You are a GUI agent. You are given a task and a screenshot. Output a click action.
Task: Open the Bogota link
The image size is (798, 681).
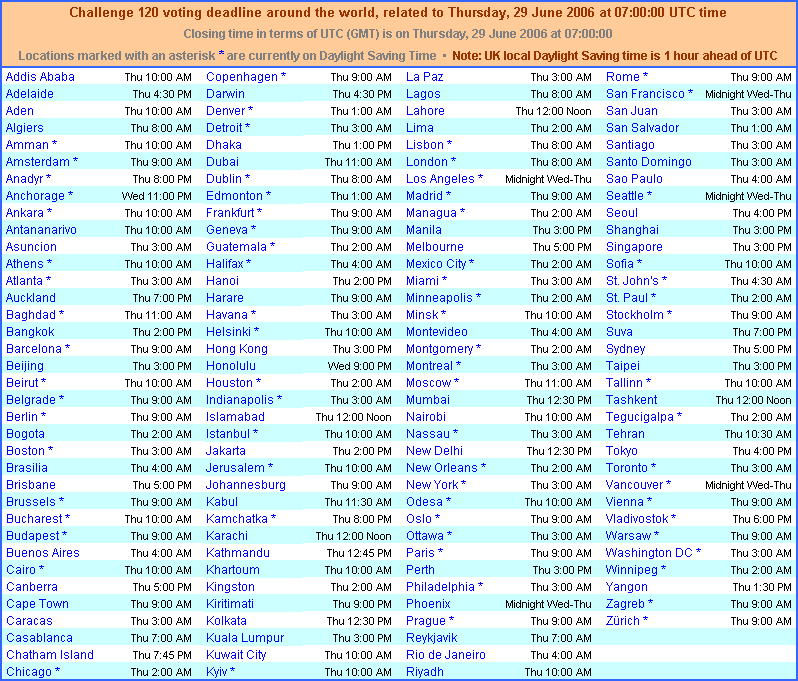coord(25,434)
